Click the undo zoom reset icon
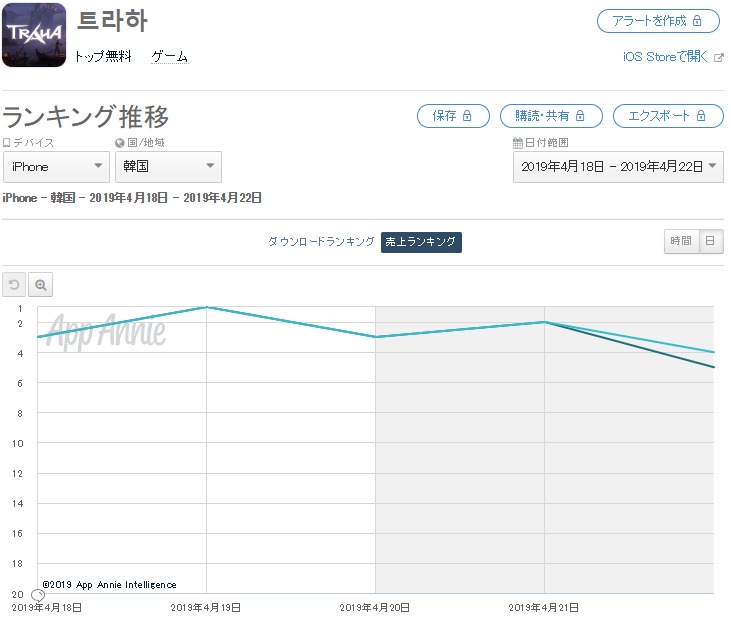Image resolution: width=731 pixels, height=618 pixels. point(14,284)
